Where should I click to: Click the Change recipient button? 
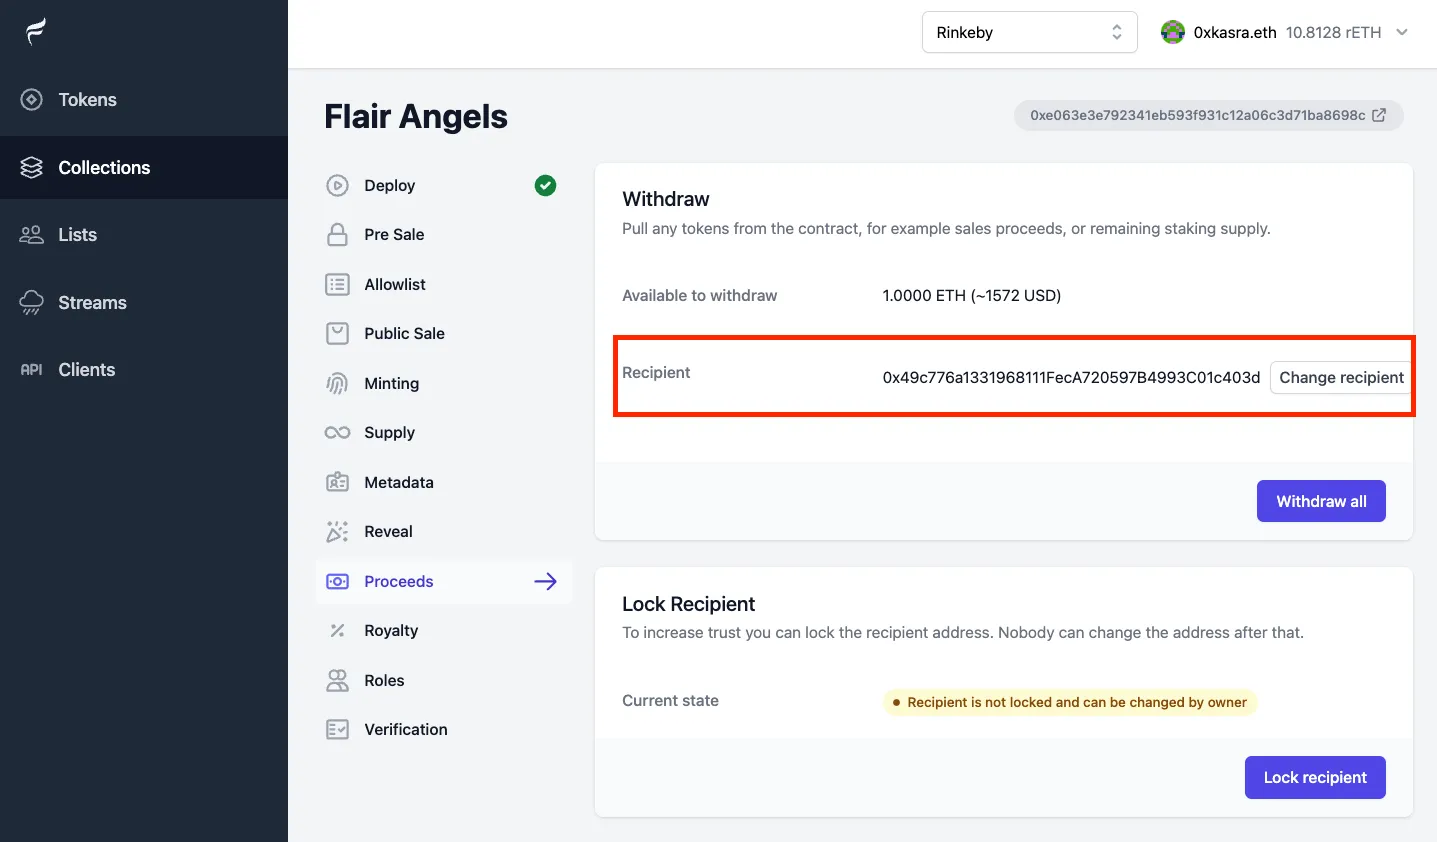pos(1341,378)
